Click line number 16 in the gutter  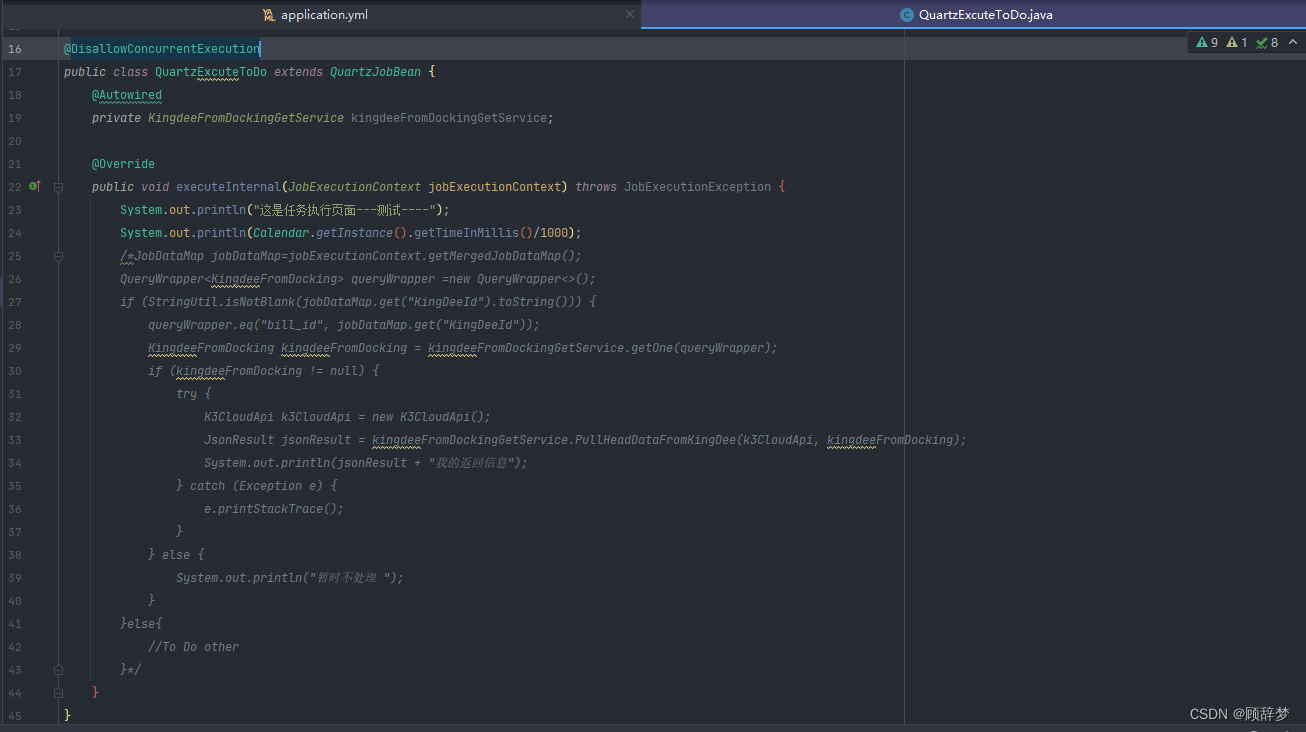[x=16, y=47]
